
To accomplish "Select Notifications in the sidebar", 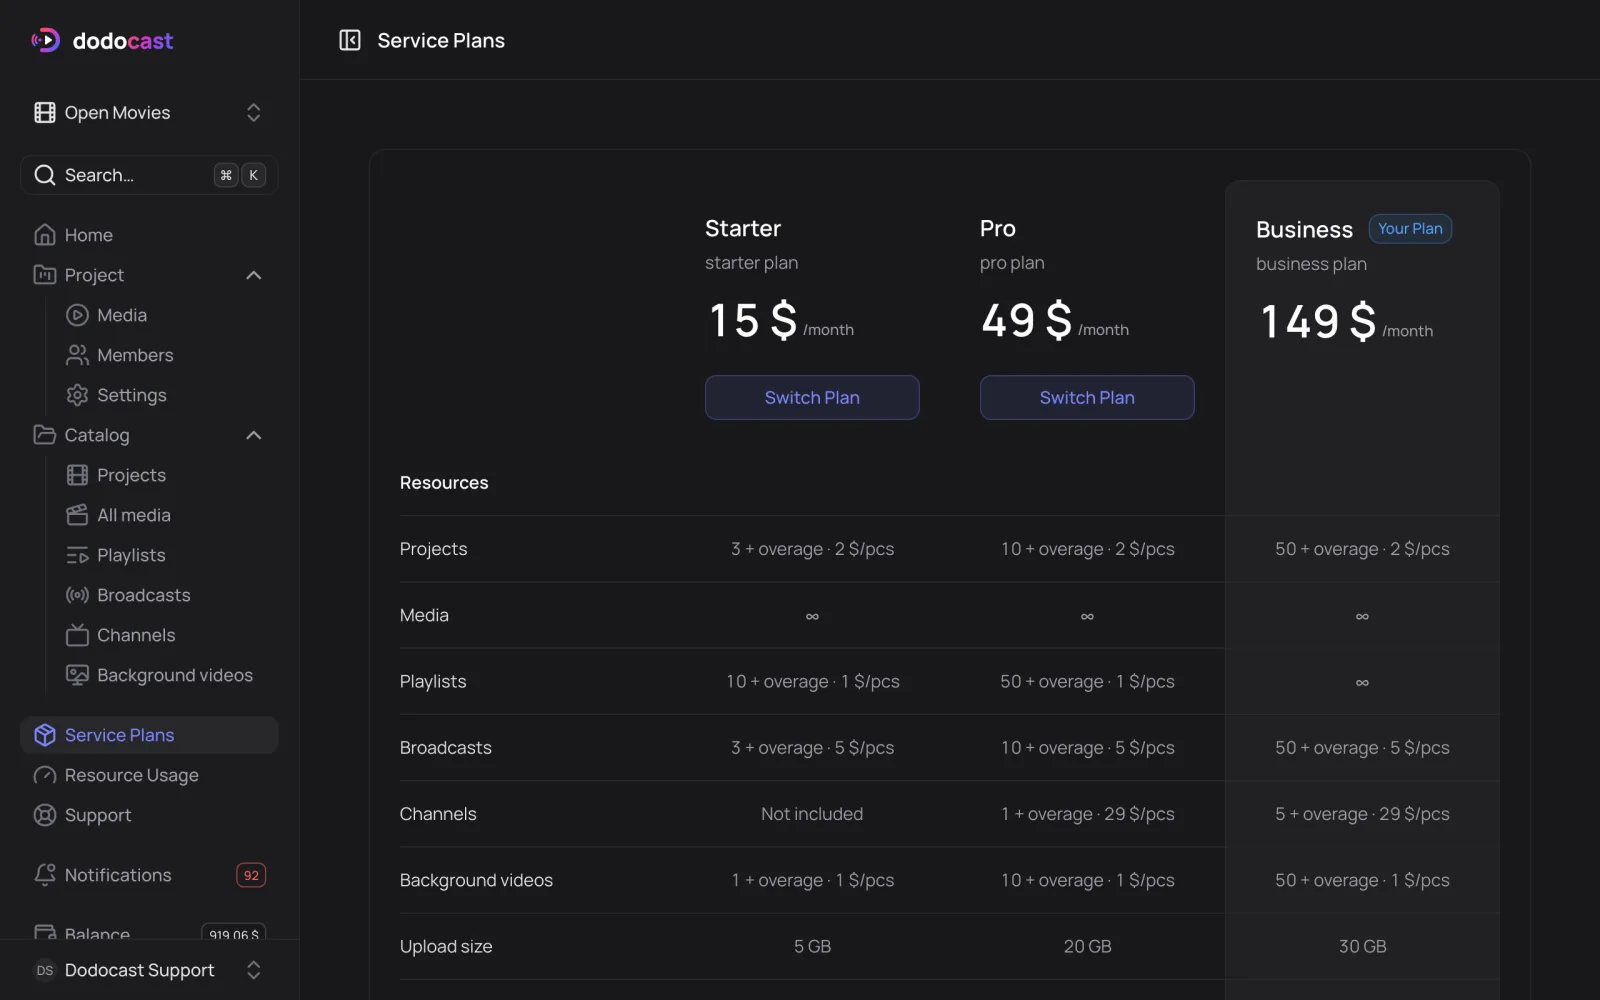I will coord(149,875).
